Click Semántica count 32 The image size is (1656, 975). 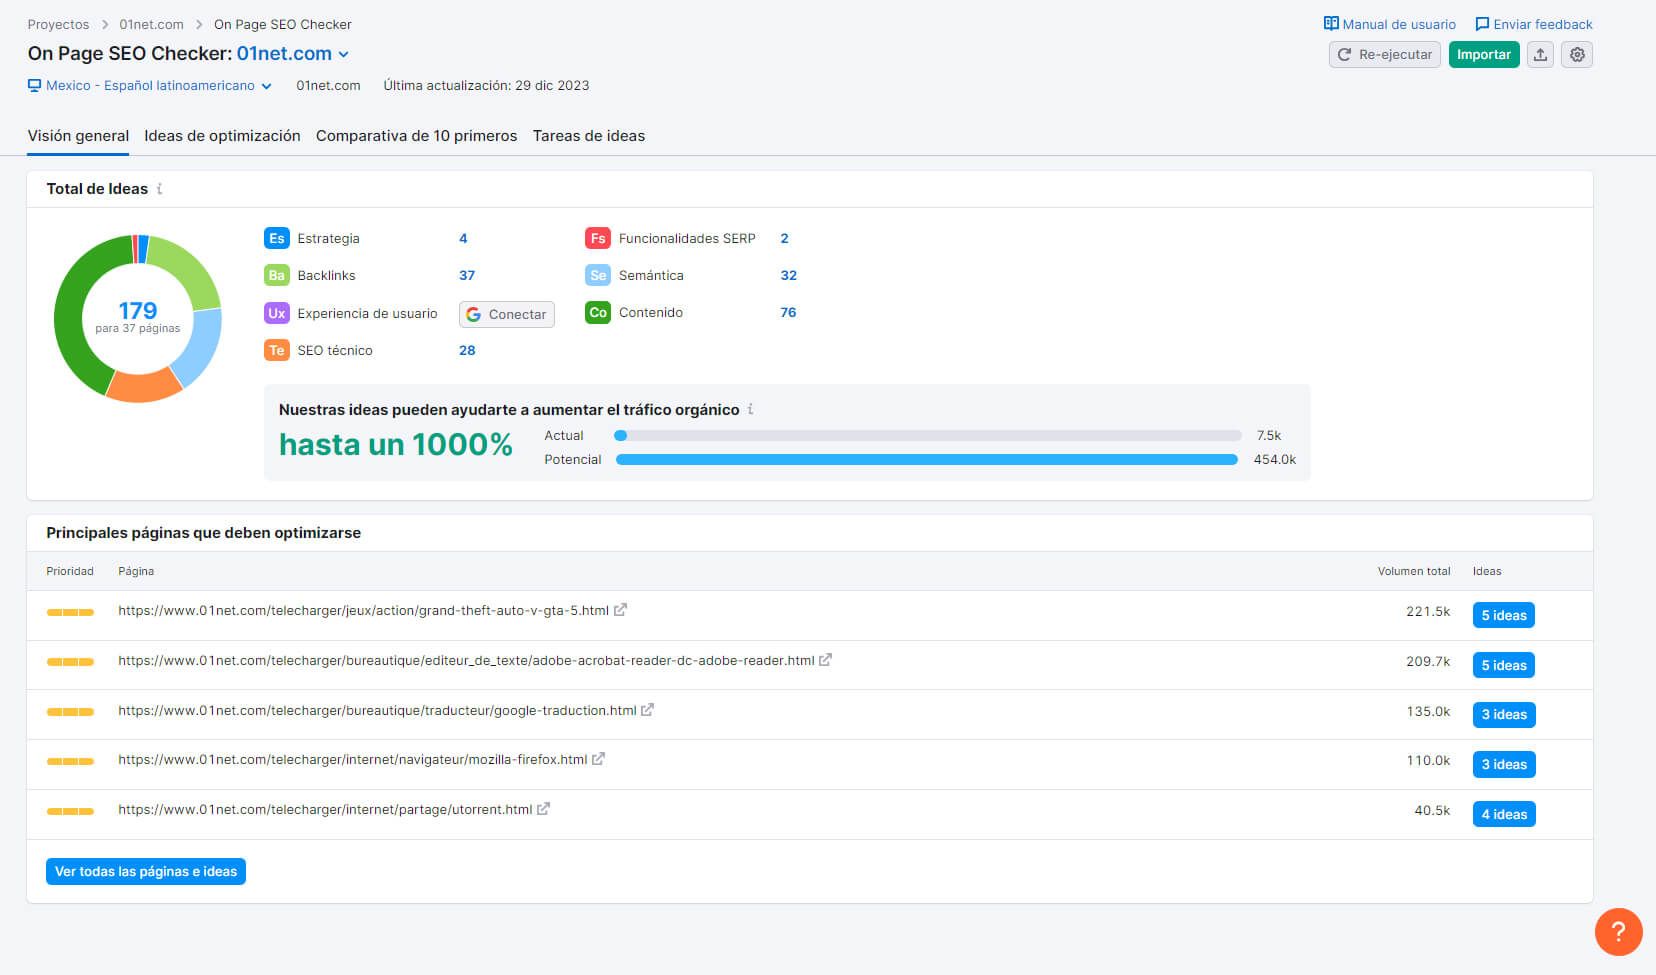(788, 275)
